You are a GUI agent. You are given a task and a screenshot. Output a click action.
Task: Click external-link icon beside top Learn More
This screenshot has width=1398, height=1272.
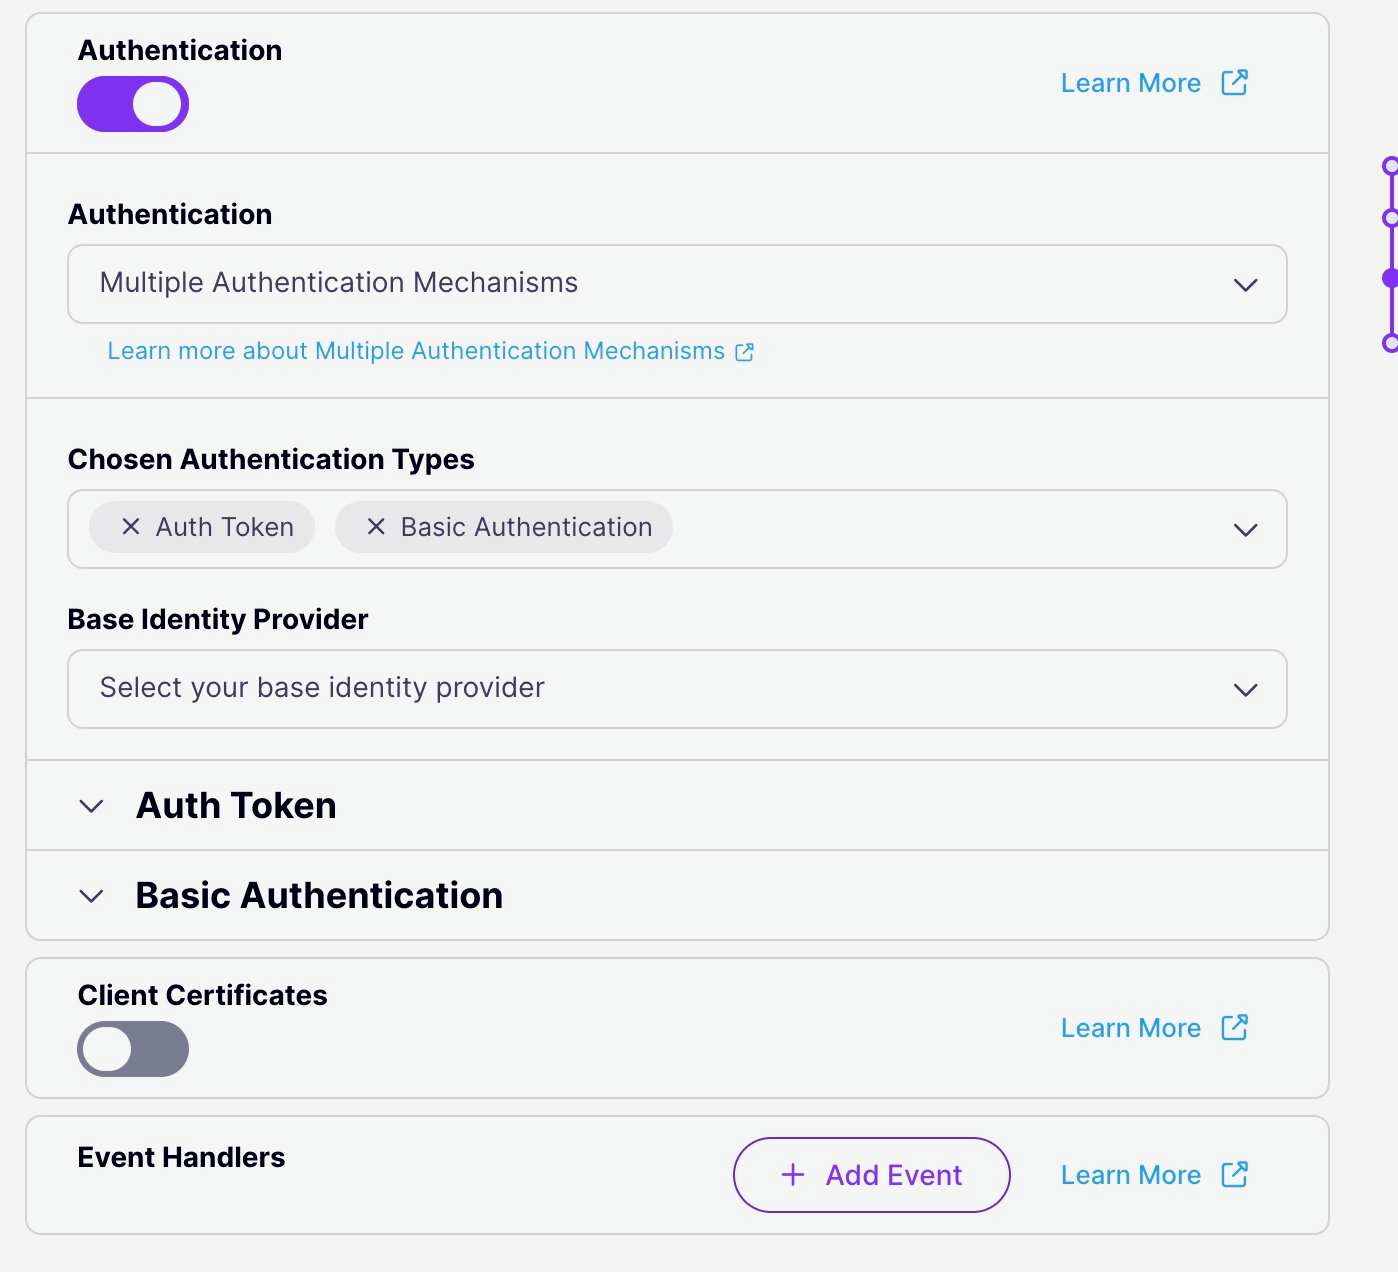pos(1236,83)
